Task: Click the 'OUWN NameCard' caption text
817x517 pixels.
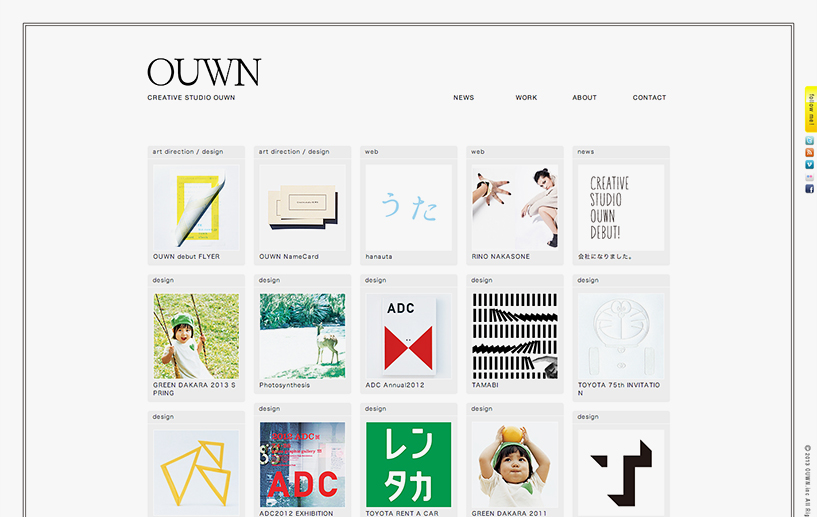Action: coord(289,256)
